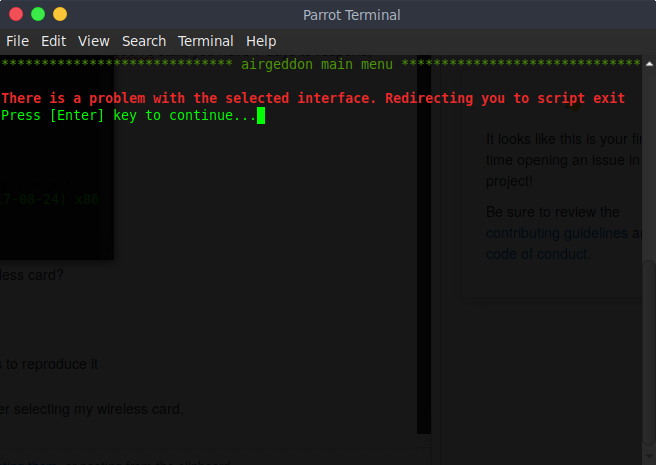Open the Search menu
This screenshot has height=465, width=656.
click(144, 41)
